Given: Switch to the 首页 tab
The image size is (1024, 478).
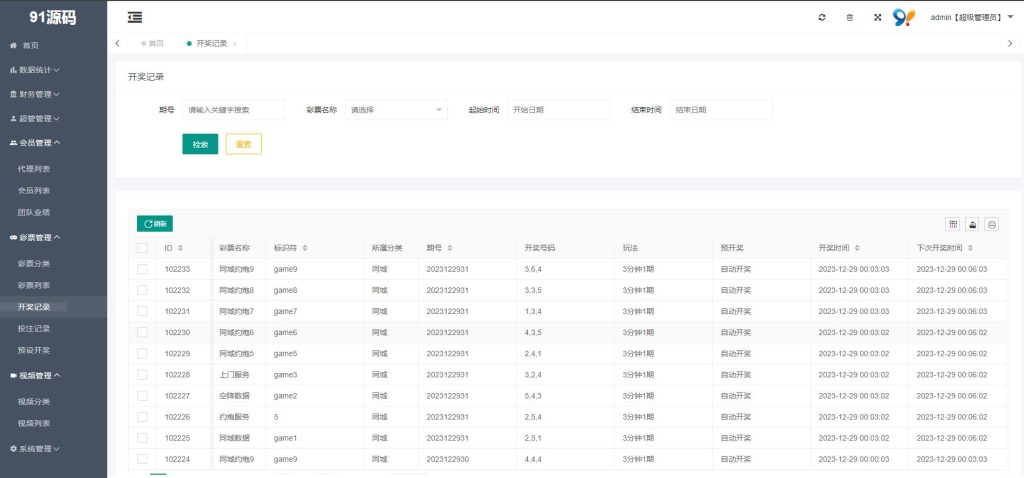Looking at the screenshot, I should pyautogui.click(x=153, y=44).
